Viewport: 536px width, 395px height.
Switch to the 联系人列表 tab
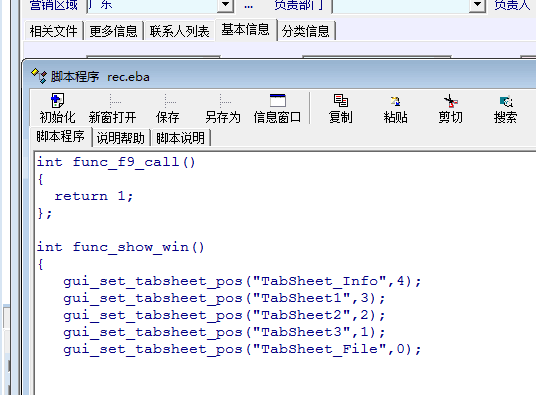pyautogui.click(x=179, y=31)
